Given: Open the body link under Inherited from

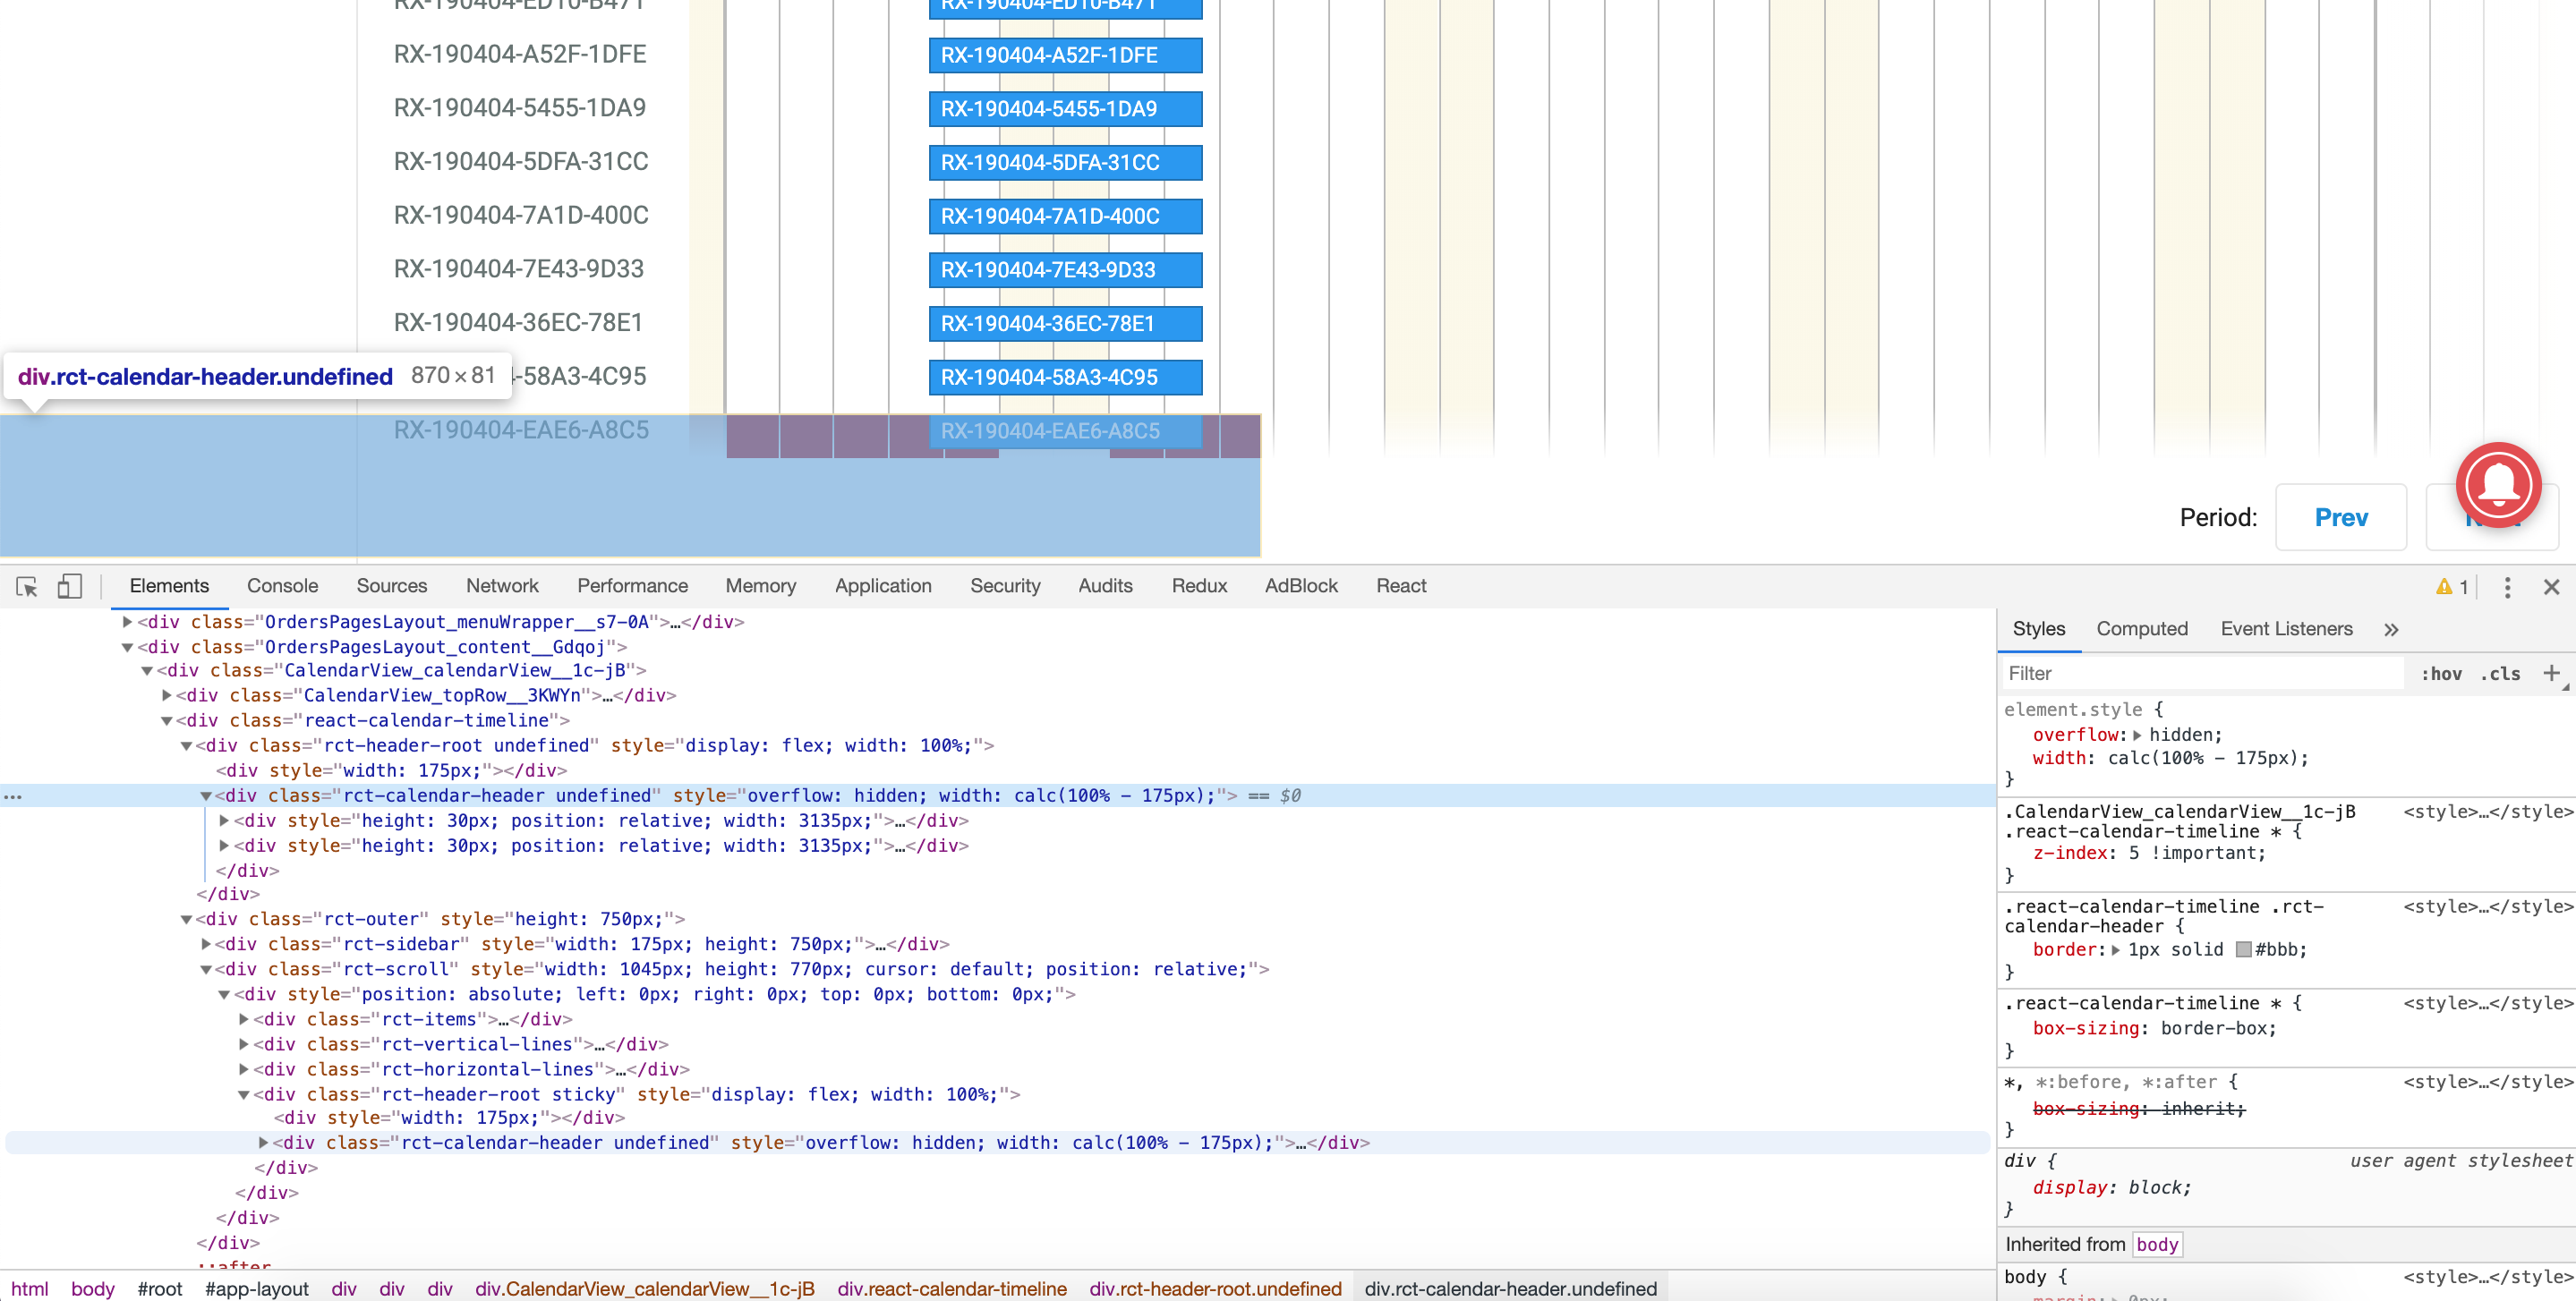Looking at the screenshot, I should point(2157,1244).
